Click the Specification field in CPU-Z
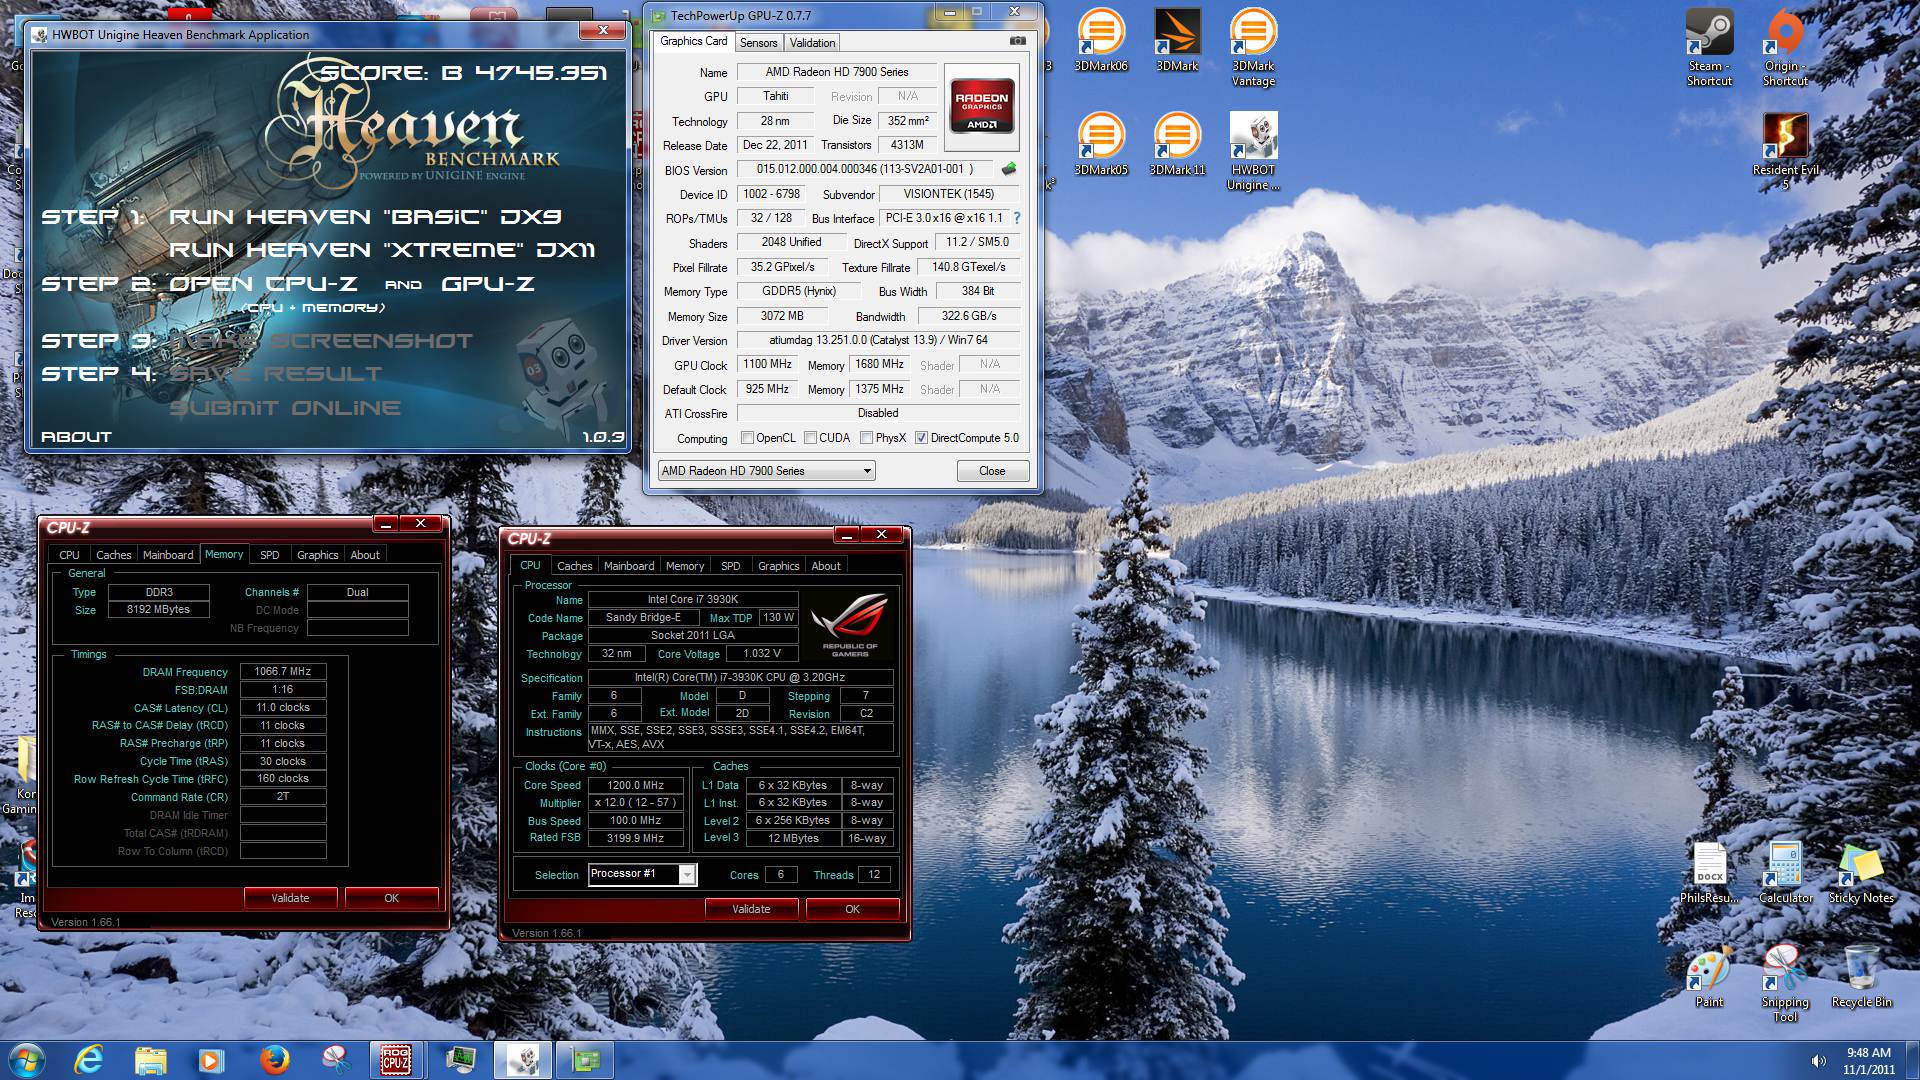1920x1080 pixels. pos(740,678)
